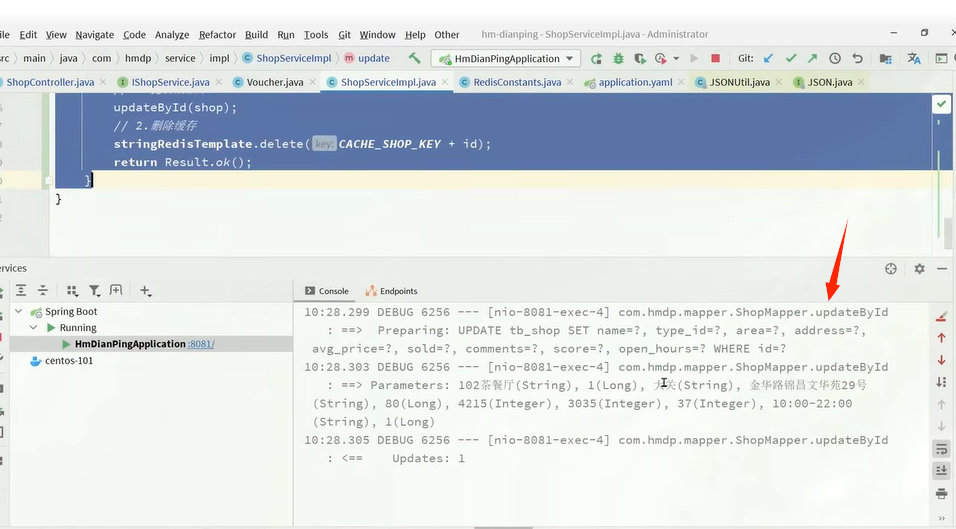The width and height of the screenshot is (956, 529).
Task: Click the Git rollback undo arrow
Action: (x=857, y=59)
